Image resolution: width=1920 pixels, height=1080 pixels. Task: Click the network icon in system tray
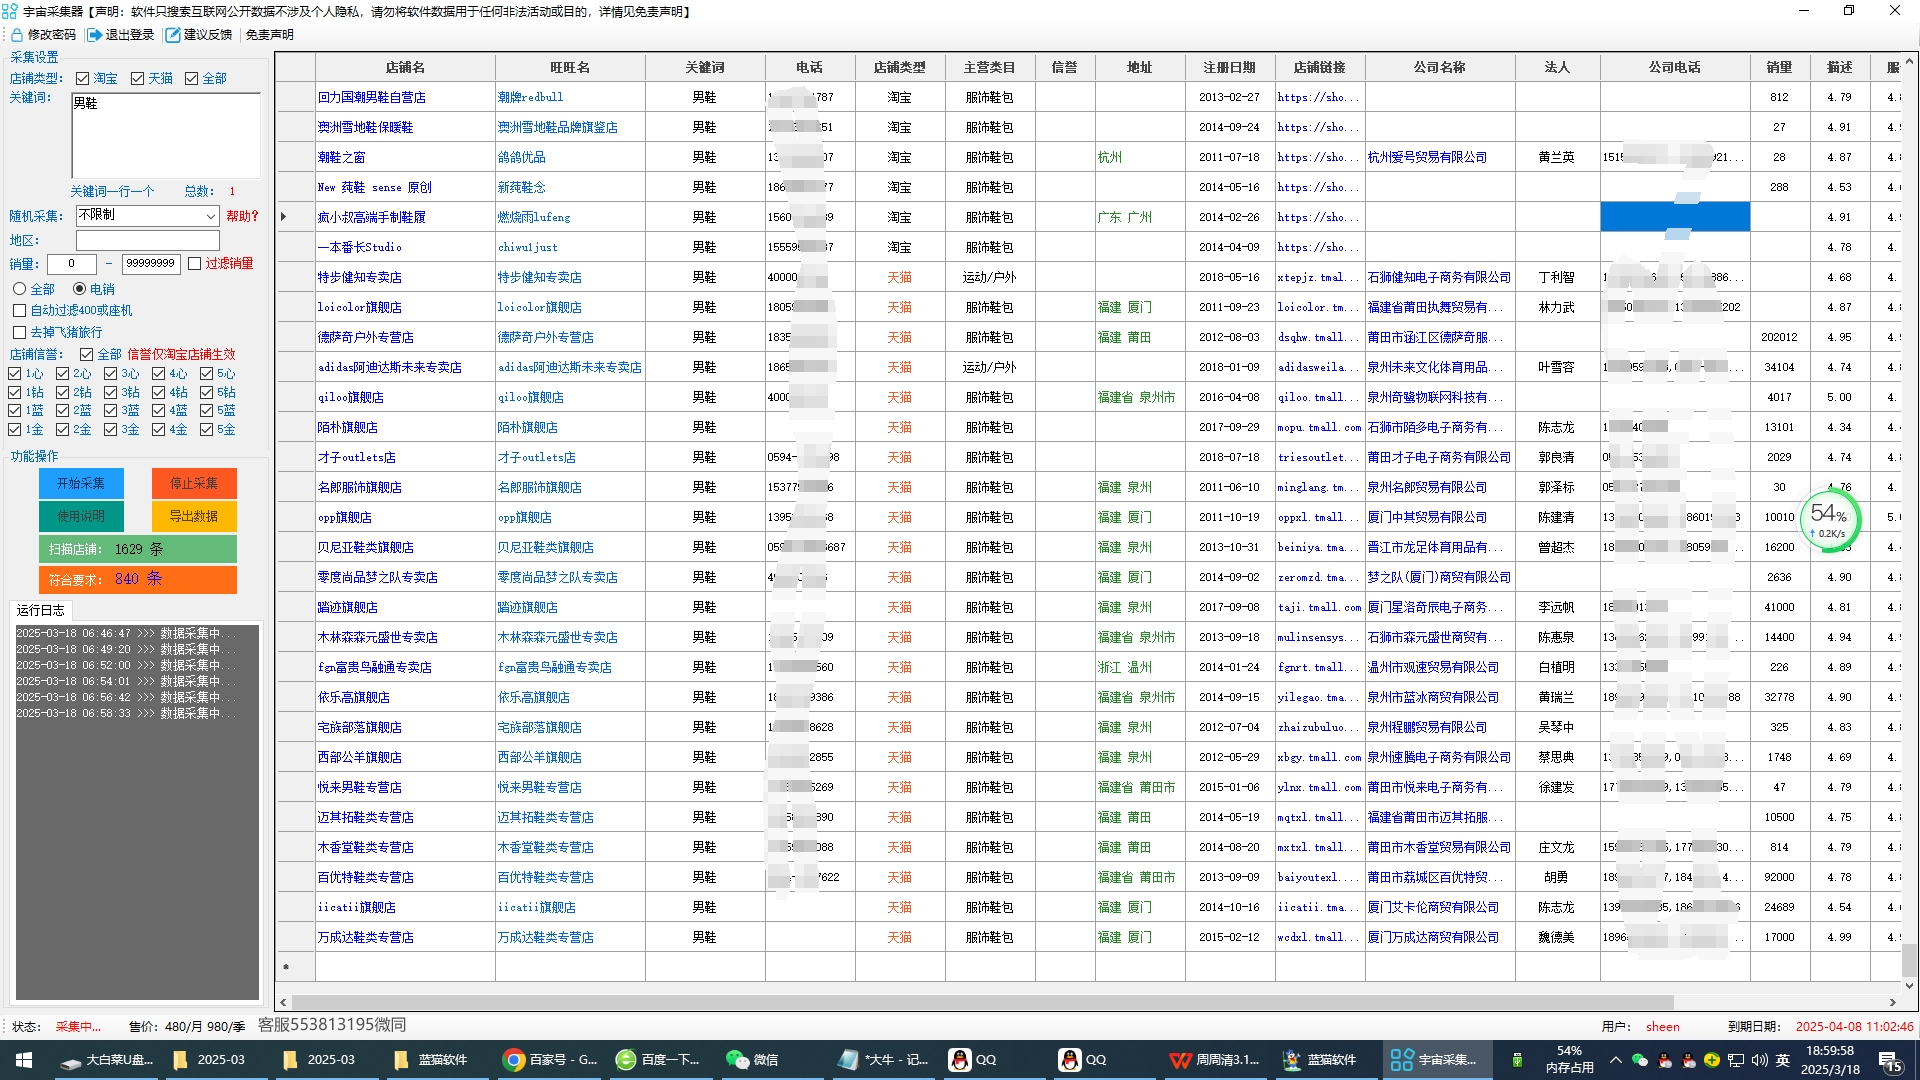[1736, 1060]
